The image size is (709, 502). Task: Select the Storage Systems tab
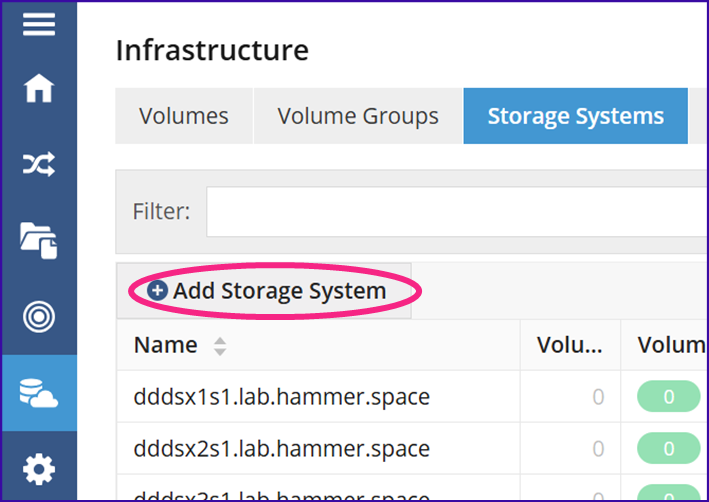pyautogui.click(x=576, y=116)
